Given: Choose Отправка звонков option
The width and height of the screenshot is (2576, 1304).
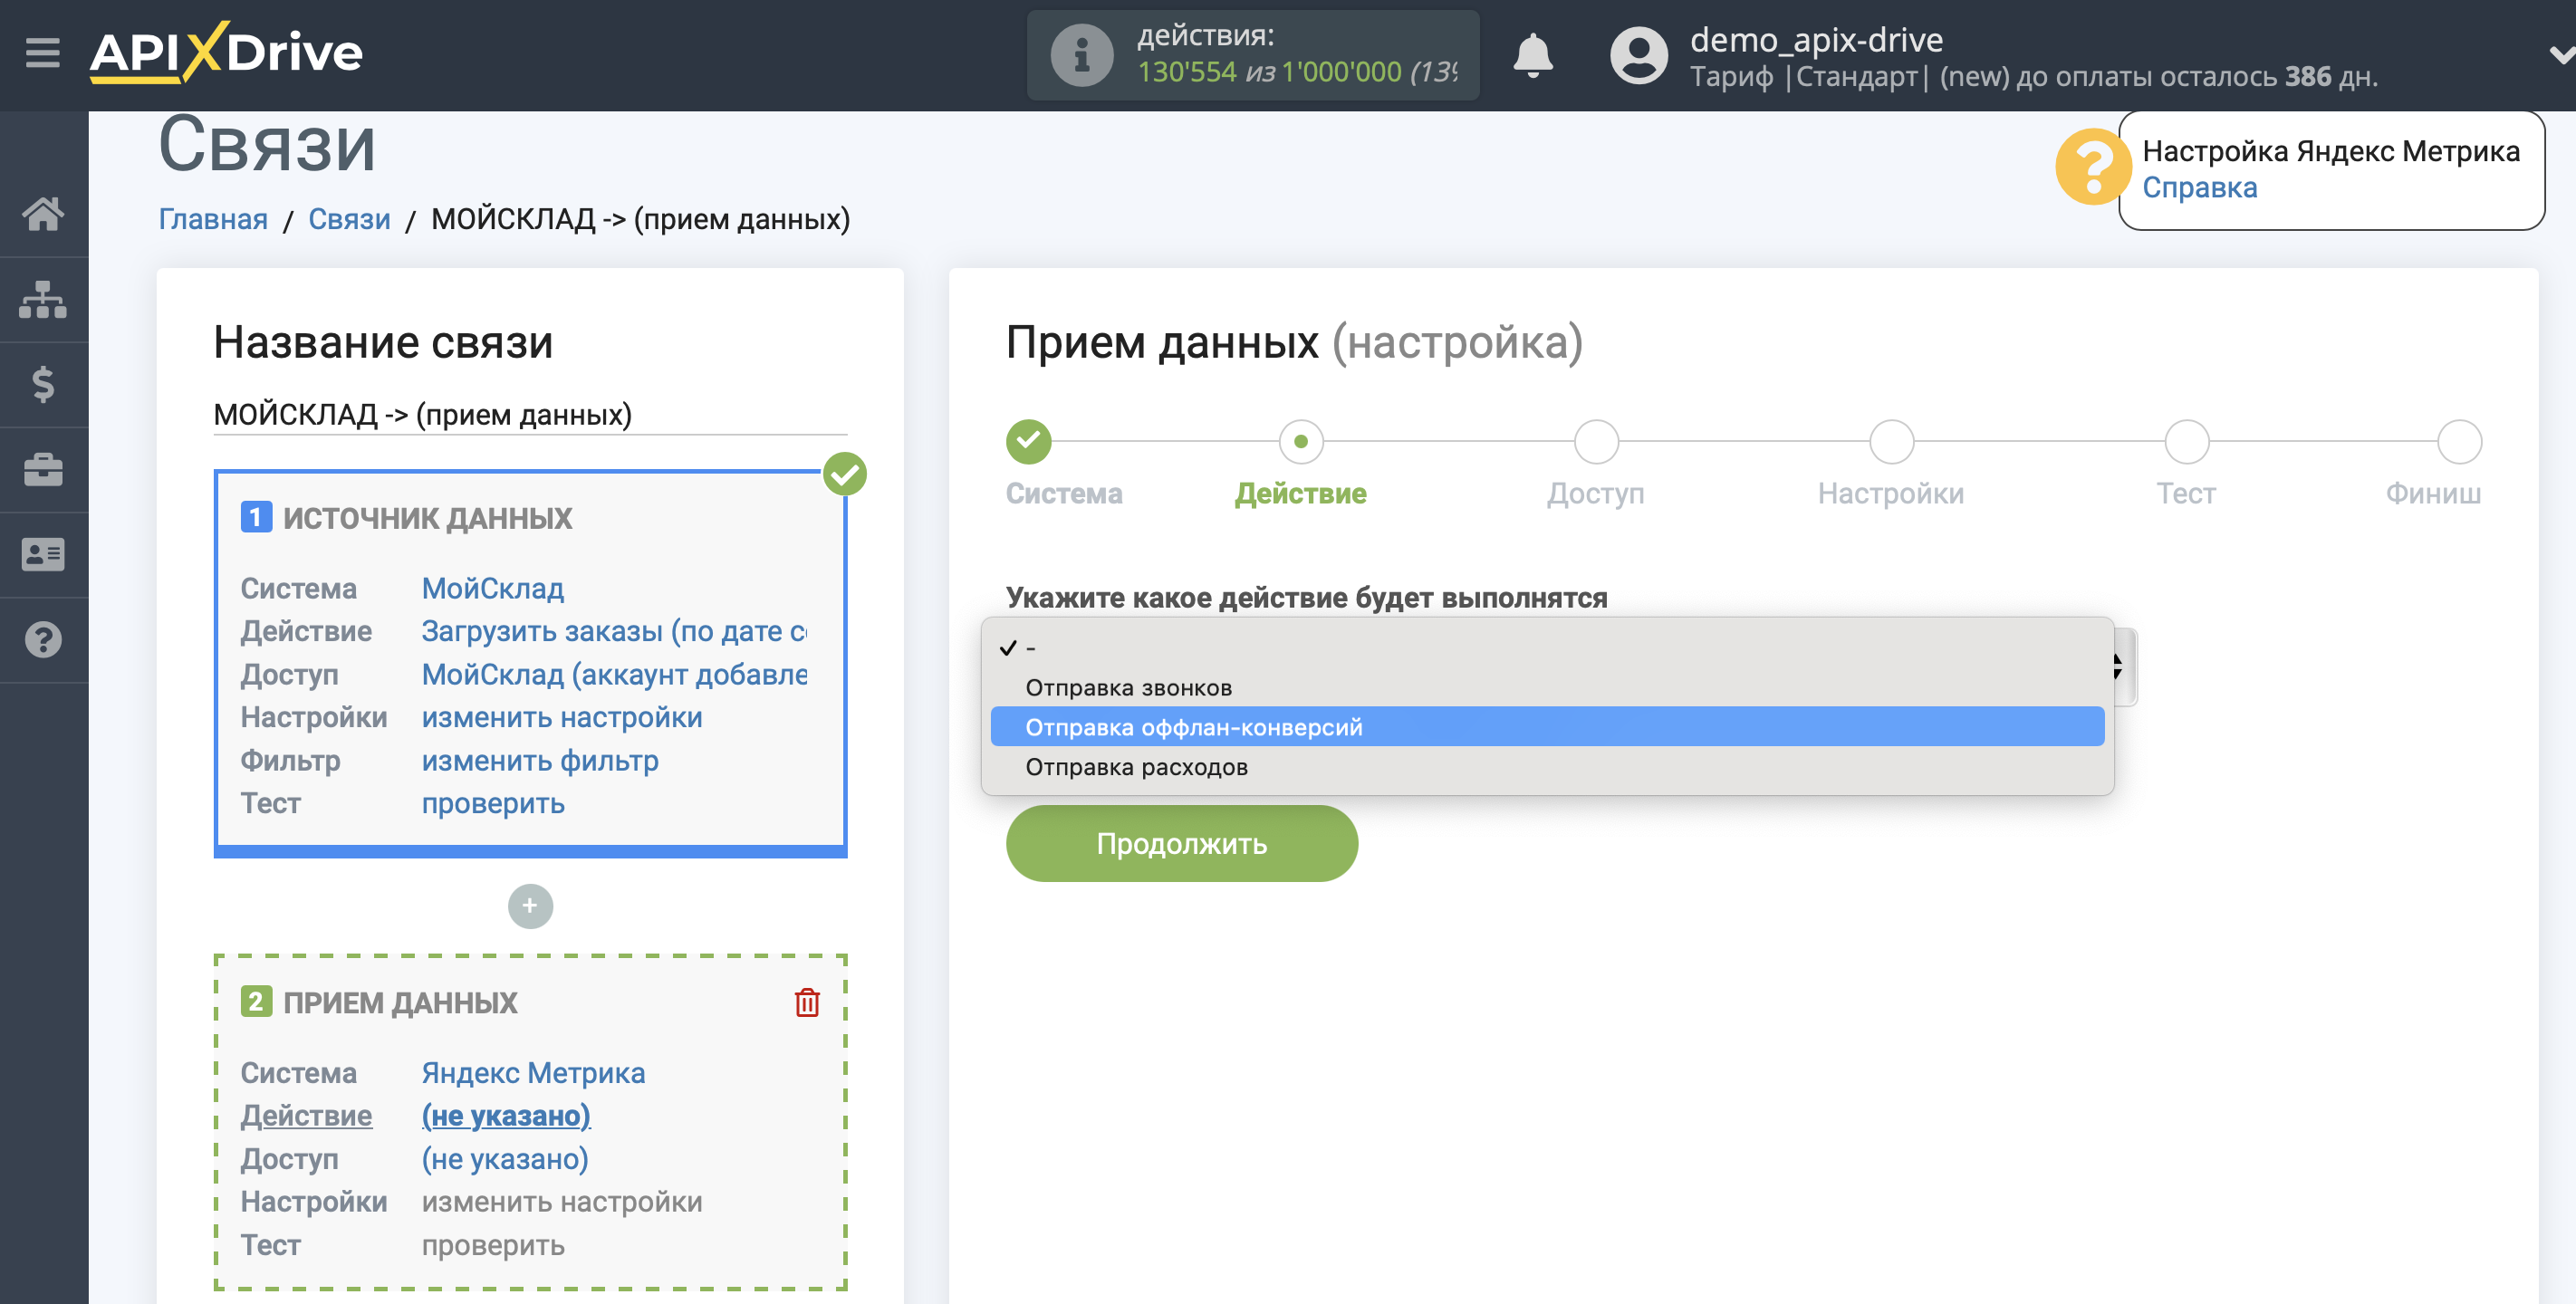Looking at the screenshot, I should point(1547,687).
